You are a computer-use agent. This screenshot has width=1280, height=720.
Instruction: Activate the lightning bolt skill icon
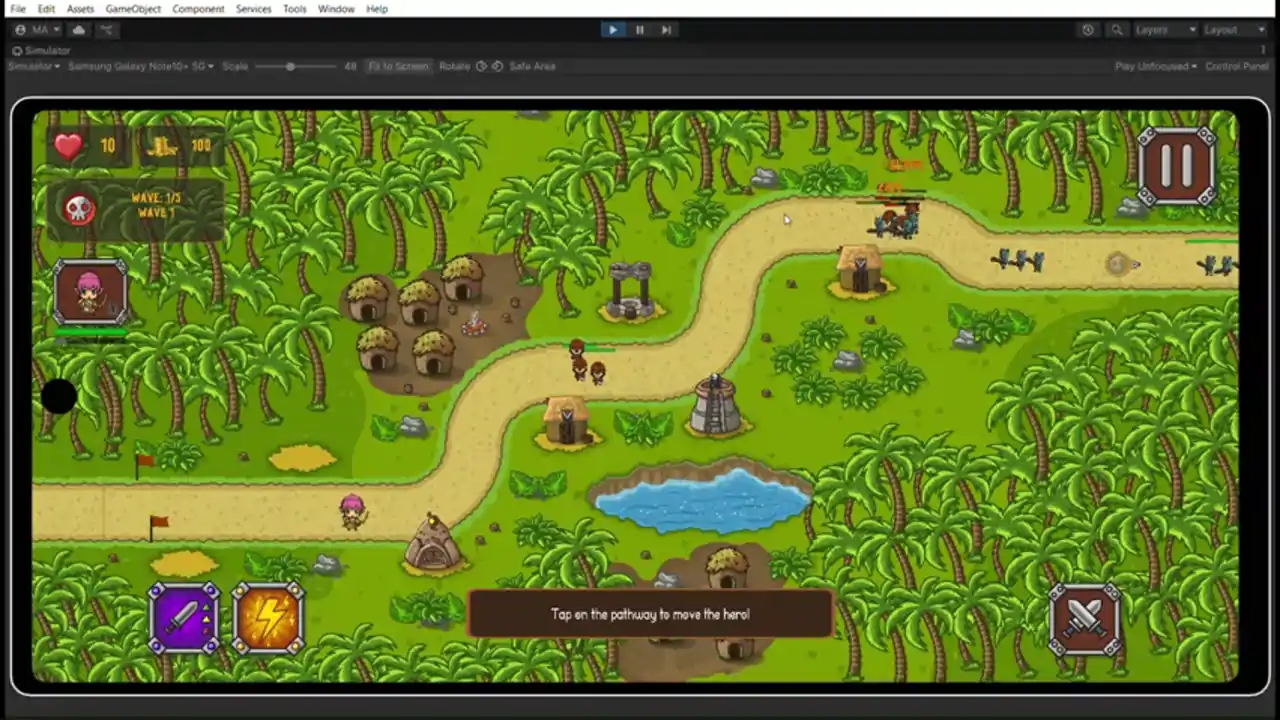point(268,618)
